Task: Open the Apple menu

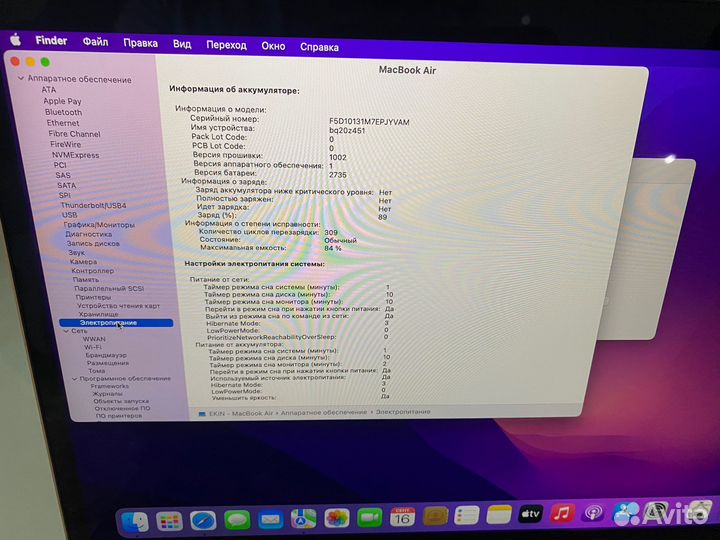Action: coord(16,40)
